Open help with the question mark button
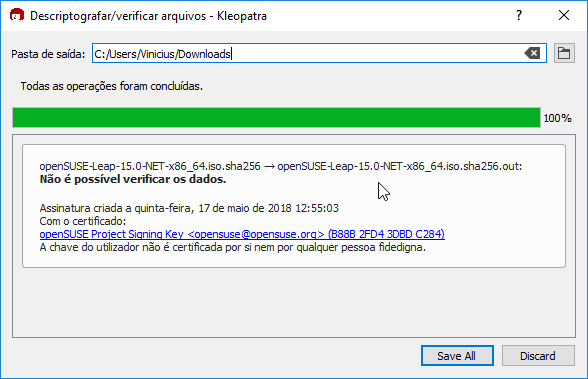The height and width of the screenshot is (379, 588). (x=519, y=15)
